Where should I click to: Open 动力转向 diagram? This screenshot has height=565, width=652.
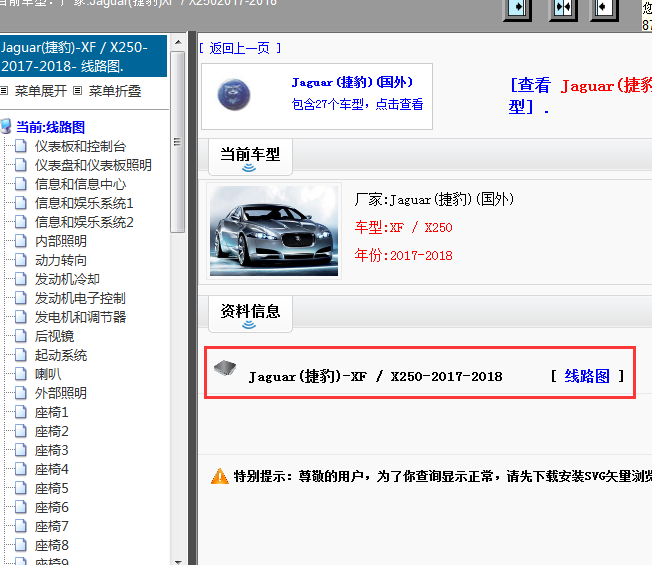[x=61, y=260]
